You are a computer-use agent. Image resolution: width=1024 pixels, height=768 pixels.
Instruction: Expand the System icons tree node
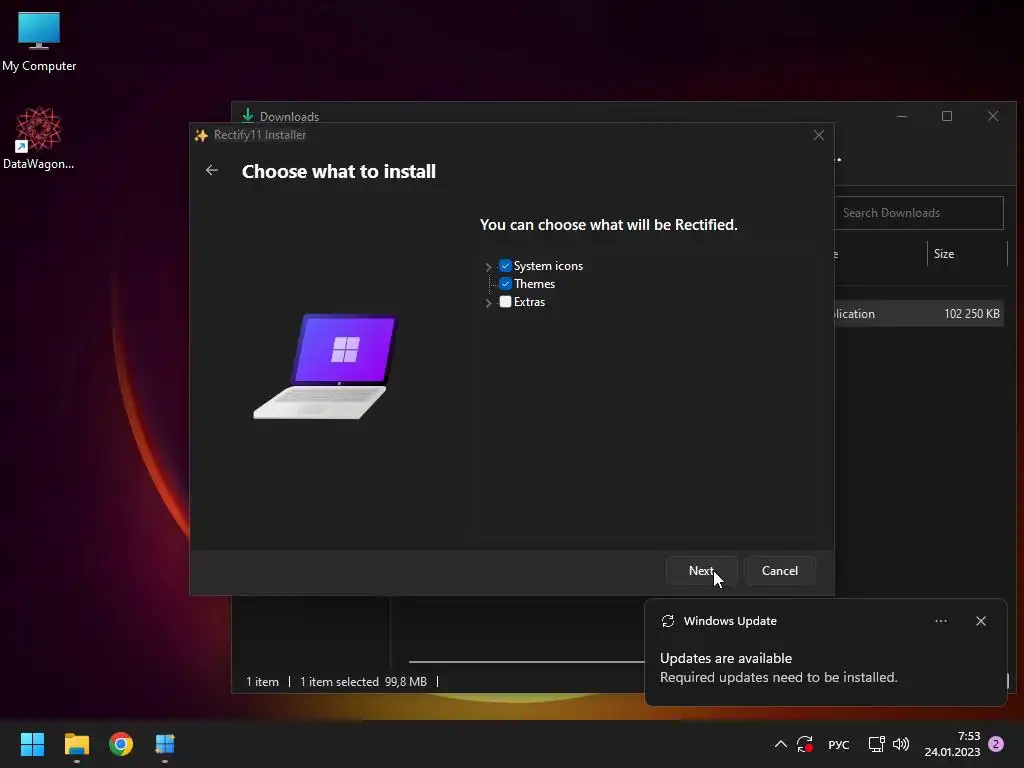coord(488,266)
